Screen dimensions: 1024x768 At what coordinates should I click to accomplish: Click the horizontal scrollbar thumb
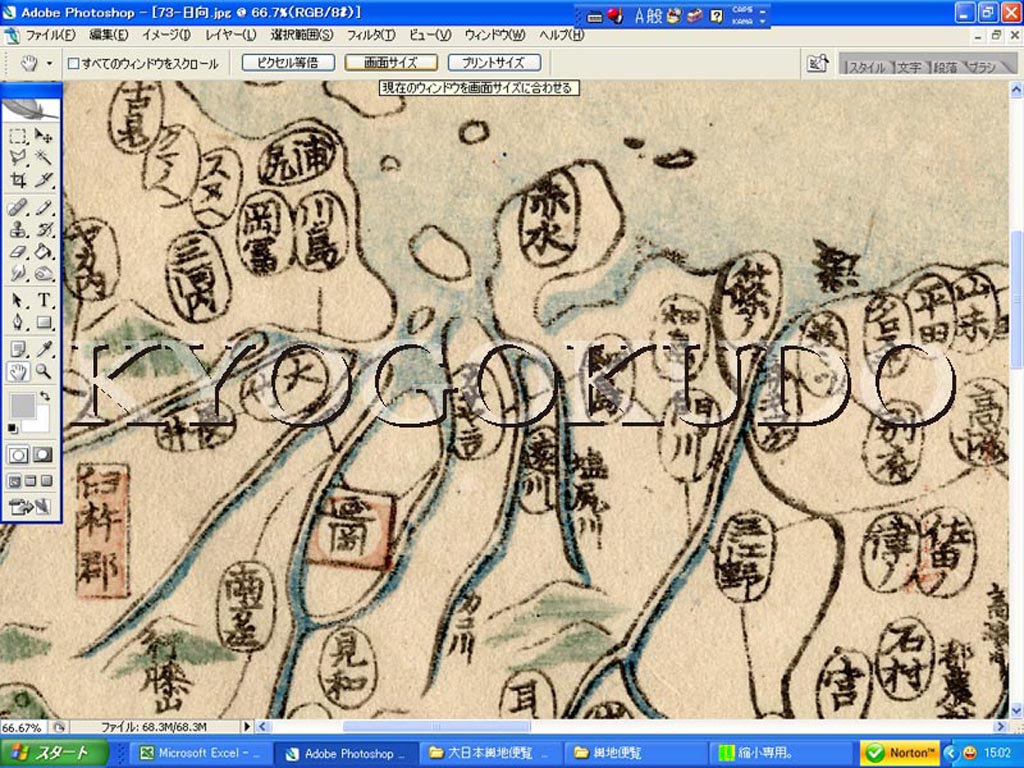(x=436, y=726)
